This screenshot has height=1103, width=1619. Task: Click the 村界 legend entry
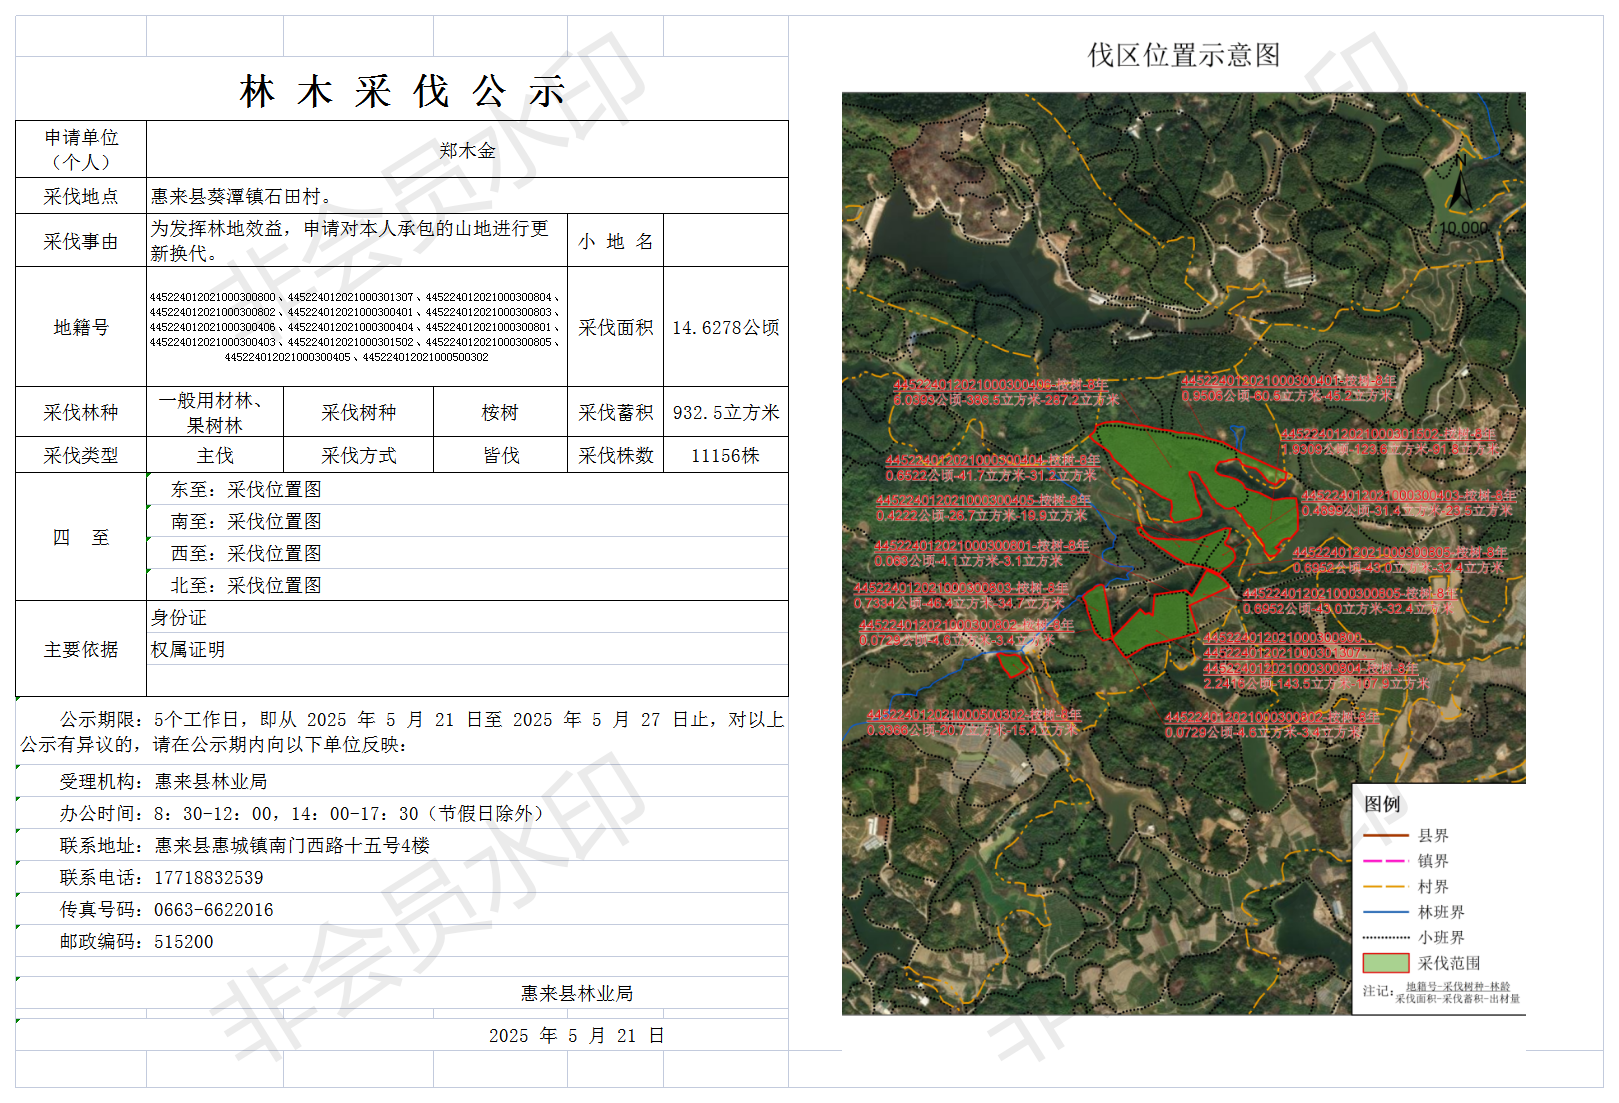click(x=1406, y=886)
